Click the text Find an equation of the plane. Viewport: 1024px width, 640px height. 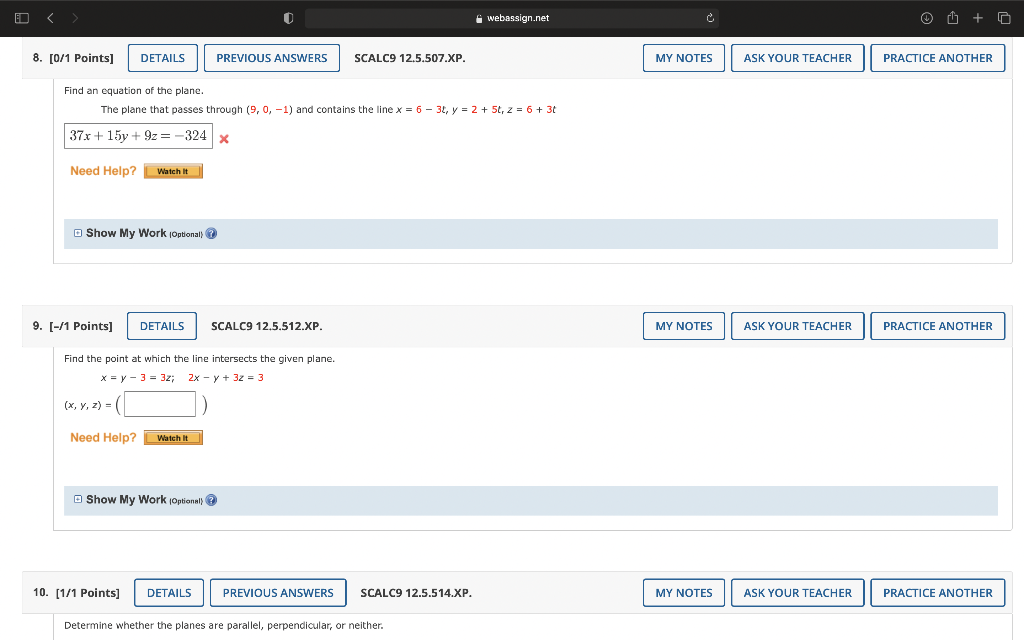tap(134, 91)
